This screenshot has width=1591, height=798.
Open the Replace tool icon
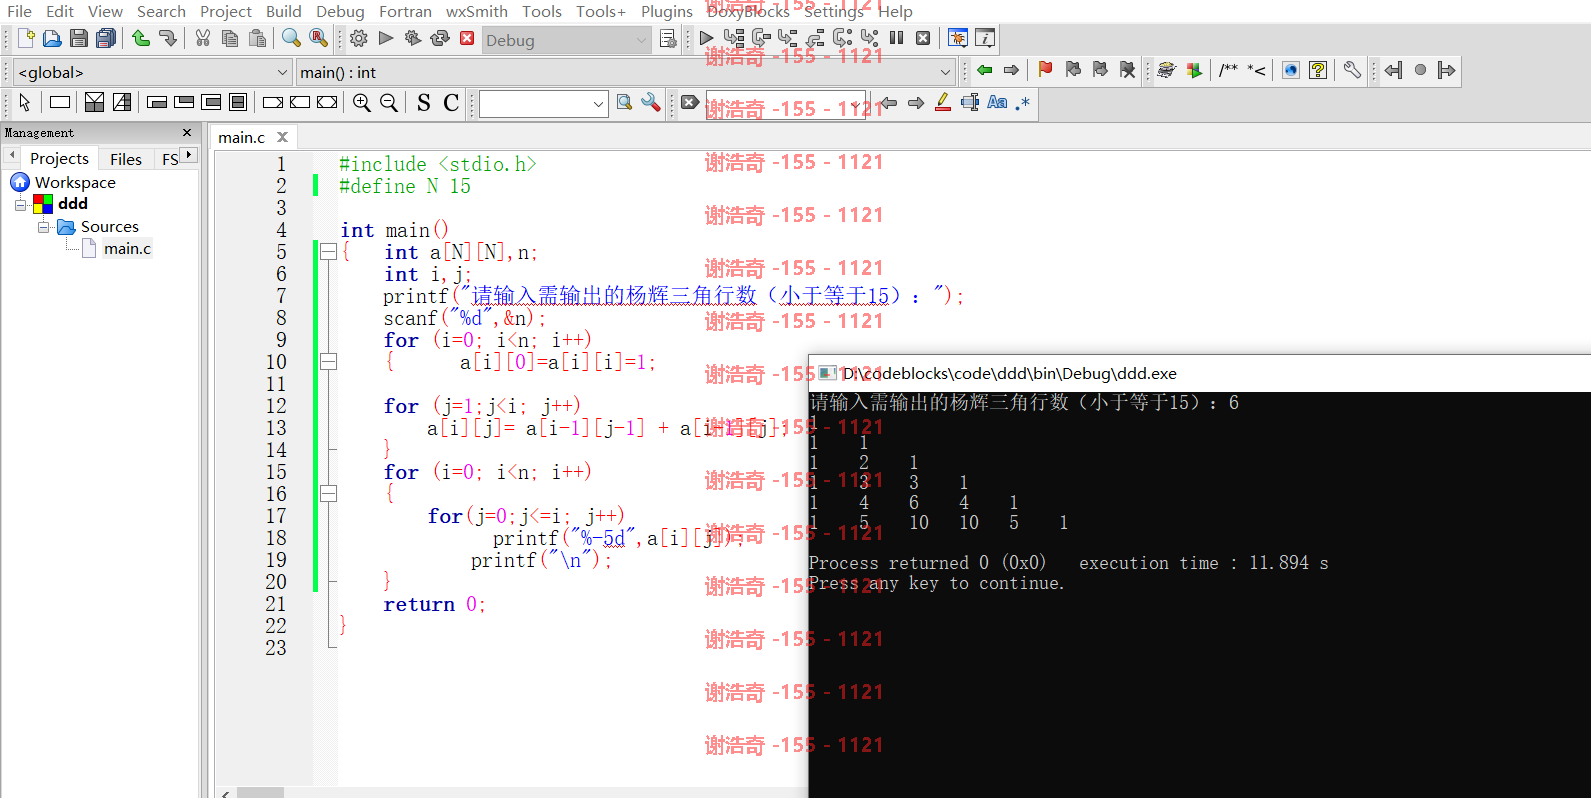coord(318,38)
